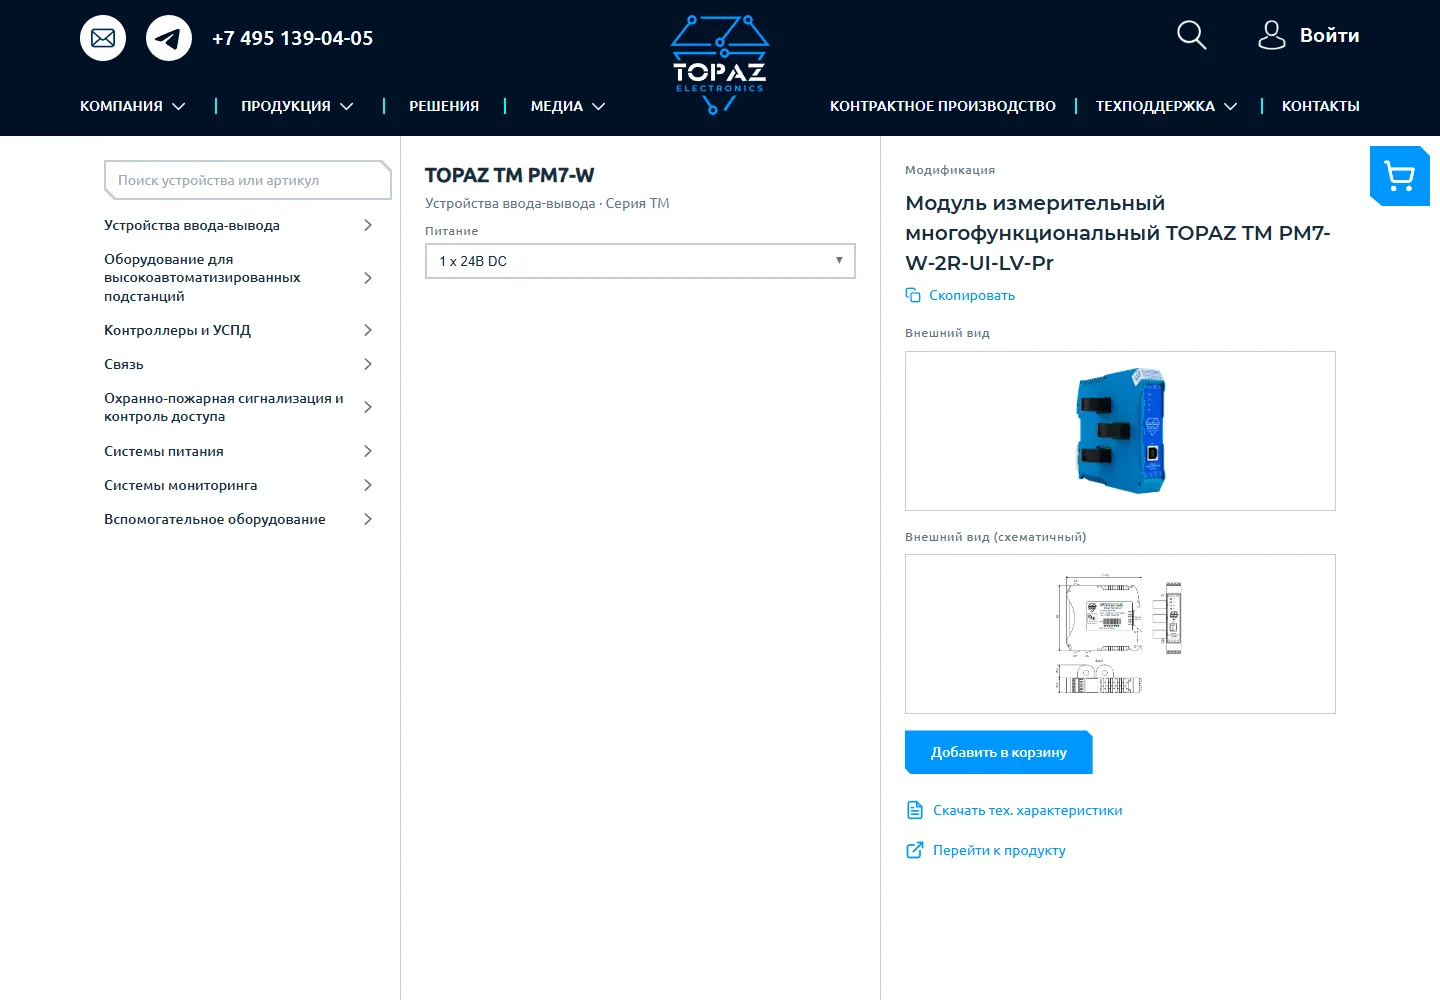
Task: Expand Устройства ввода-вывода category
Action: click(x=238, y=225)
